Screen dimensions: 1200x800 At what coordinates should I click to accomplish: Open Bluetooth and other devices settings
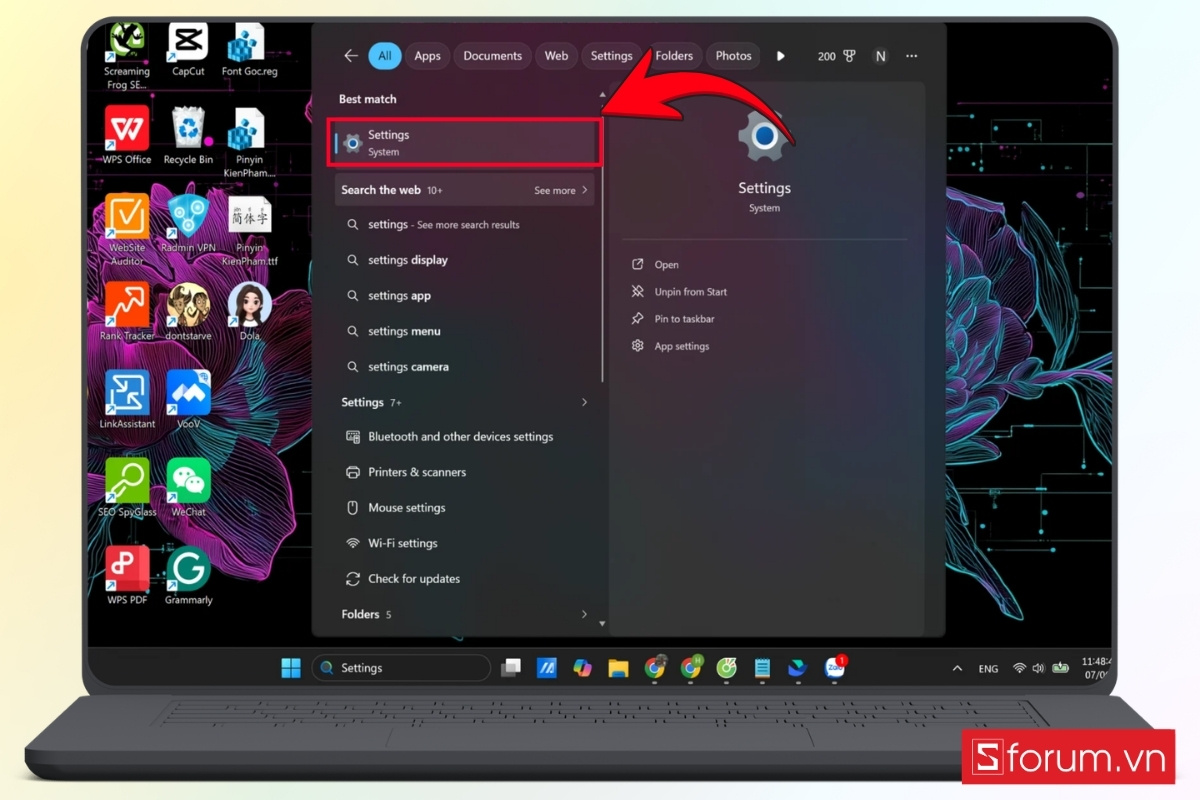tap(467, 437)
